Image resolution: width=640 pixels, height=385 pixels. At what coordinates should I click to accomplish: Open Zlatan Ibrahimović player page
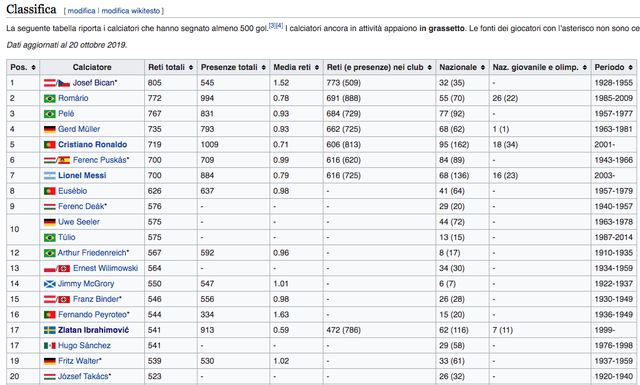point(93,330)
